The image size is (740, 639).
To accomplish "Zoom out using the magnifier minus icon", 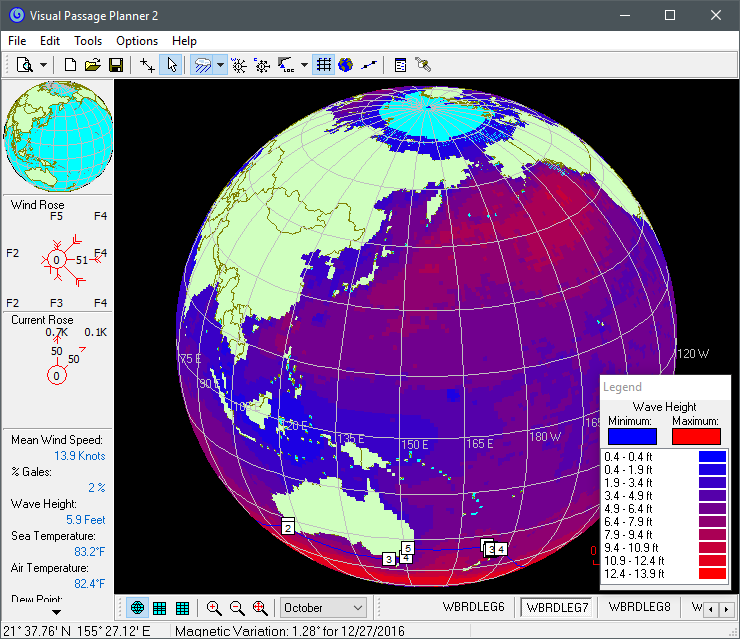I will (x=237, y=608).
